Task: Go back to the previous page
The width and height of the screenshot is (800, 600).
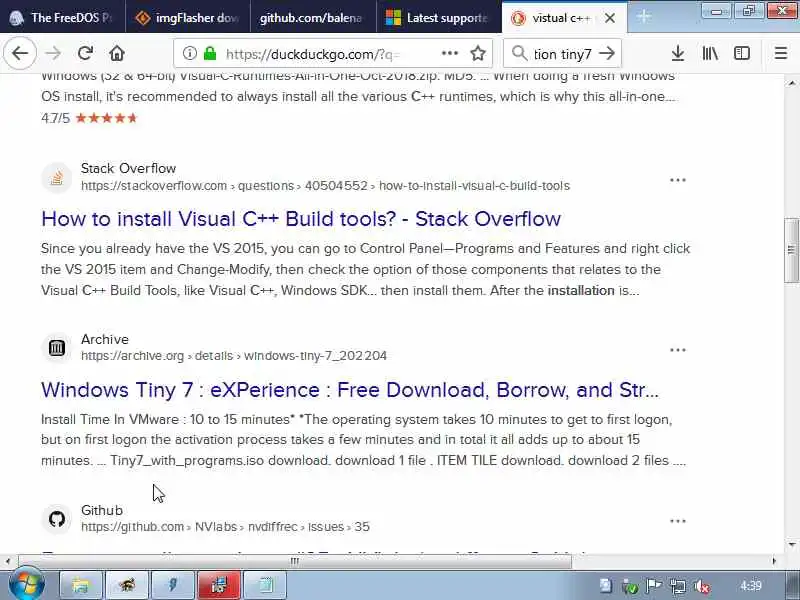Action: coord(20,53)
